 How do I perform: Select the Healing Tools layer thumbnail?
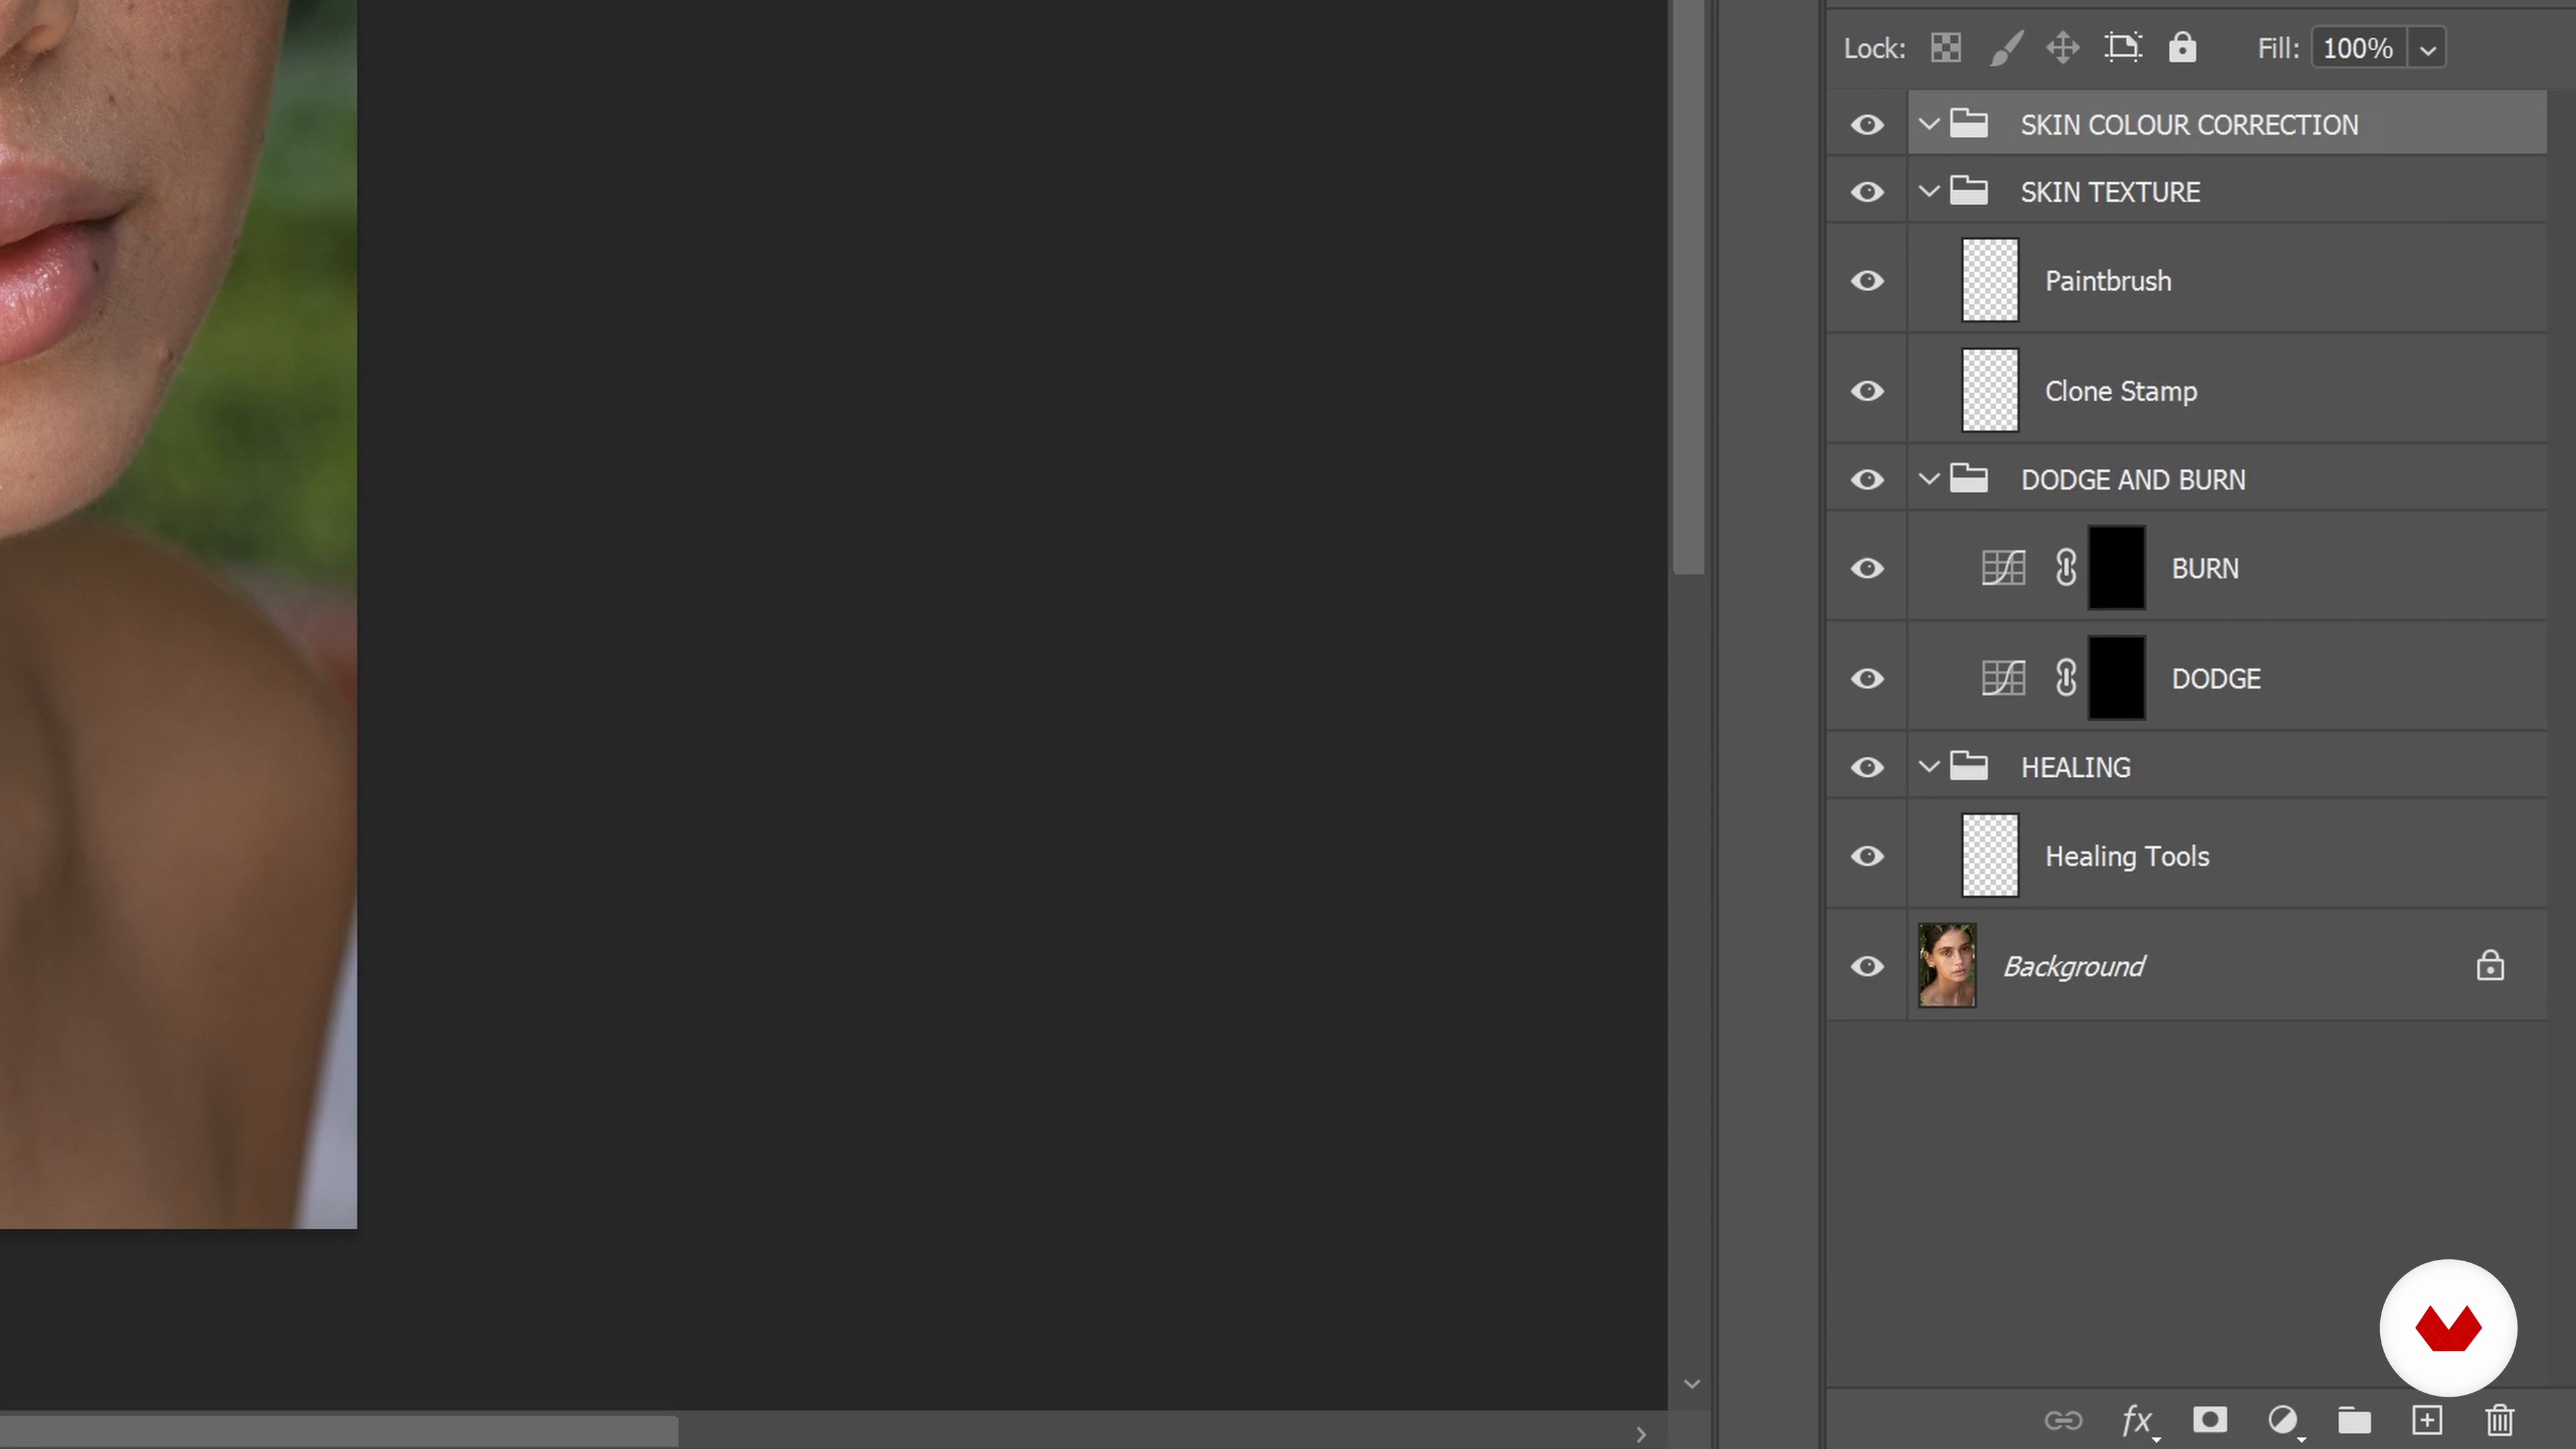pos(1990,855)
